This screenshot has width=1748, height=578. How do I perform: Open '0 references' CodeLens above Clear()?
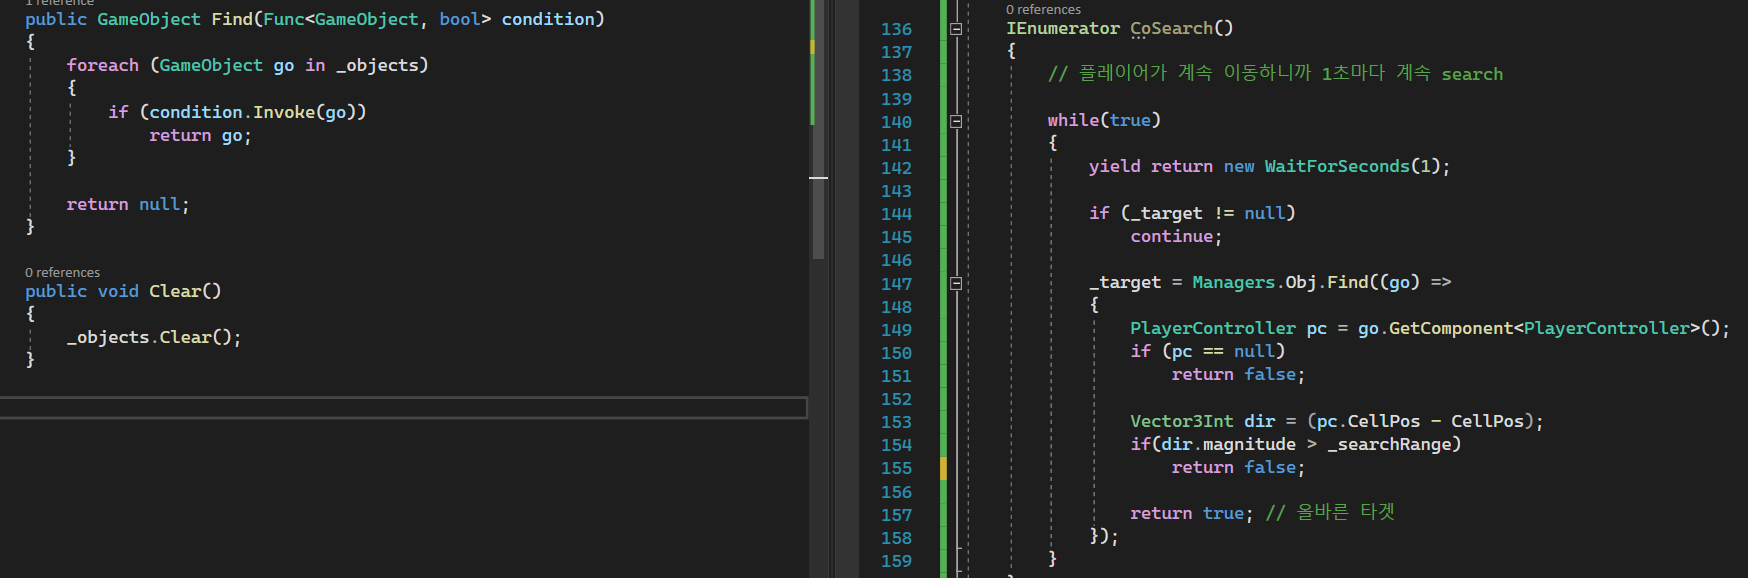click(x=62, y=272)
